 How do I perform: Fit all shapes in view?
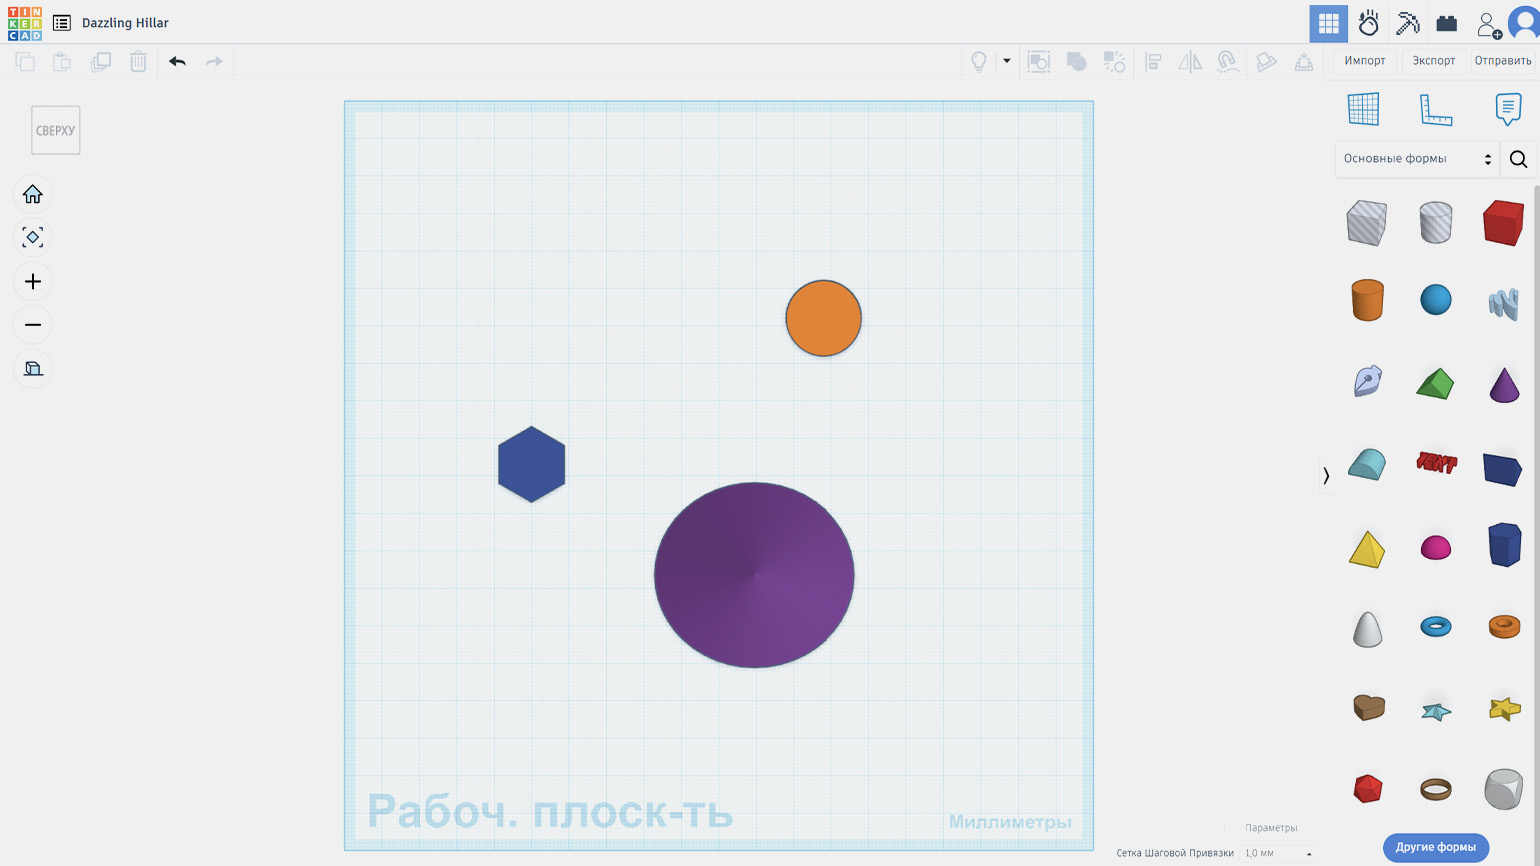point(33,238)
